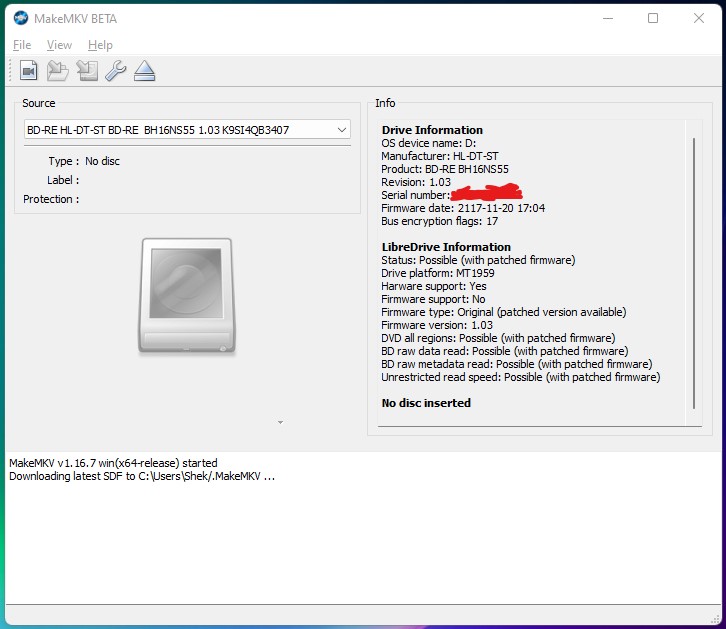Click 'Firmware date: 2117-11-20 17:04' line
Image resolution: width=726 pixels, height=629 pixels.
[x=463, y=208]
